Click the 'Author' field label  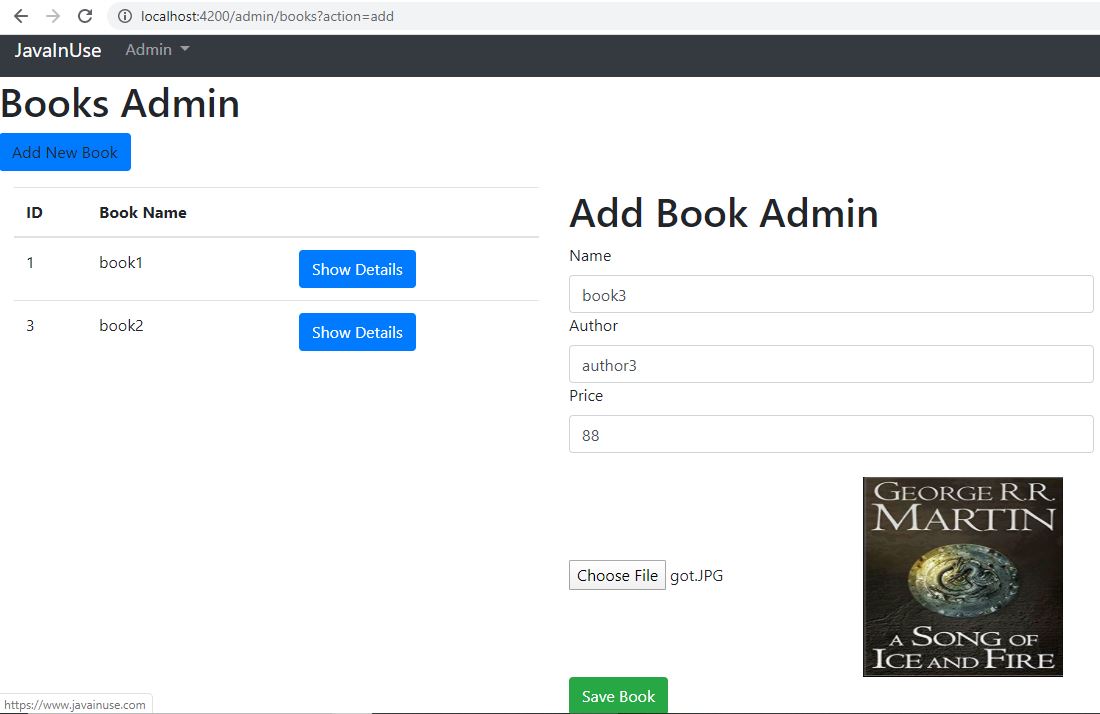point(593,326)
